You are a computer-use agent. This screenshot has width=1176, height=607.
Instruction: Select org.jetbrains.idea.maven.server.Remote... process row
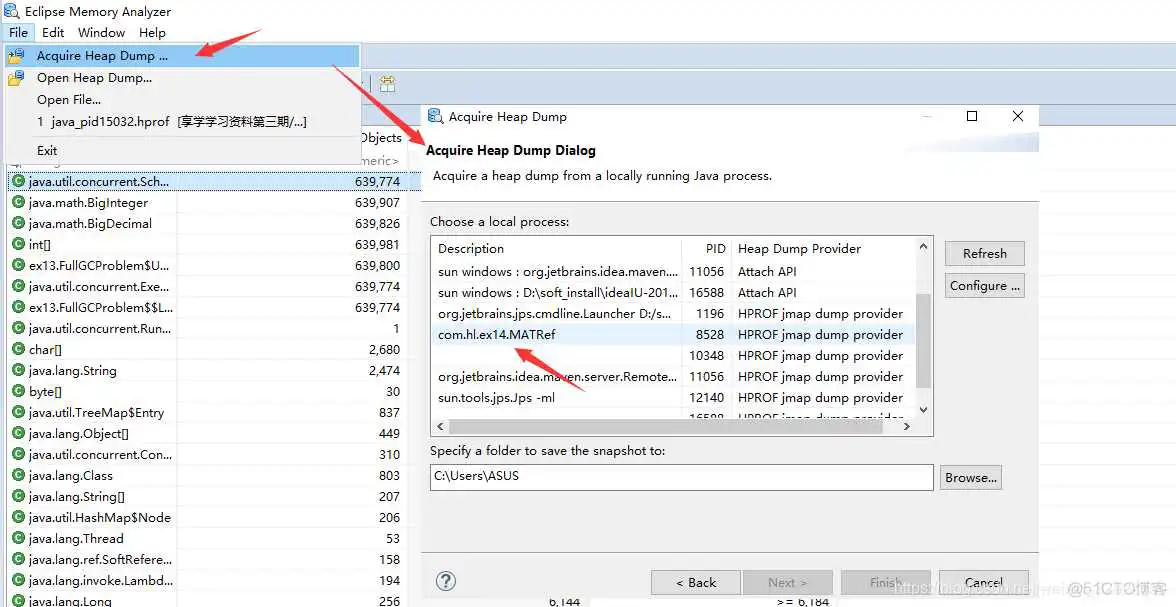[674, 377]
